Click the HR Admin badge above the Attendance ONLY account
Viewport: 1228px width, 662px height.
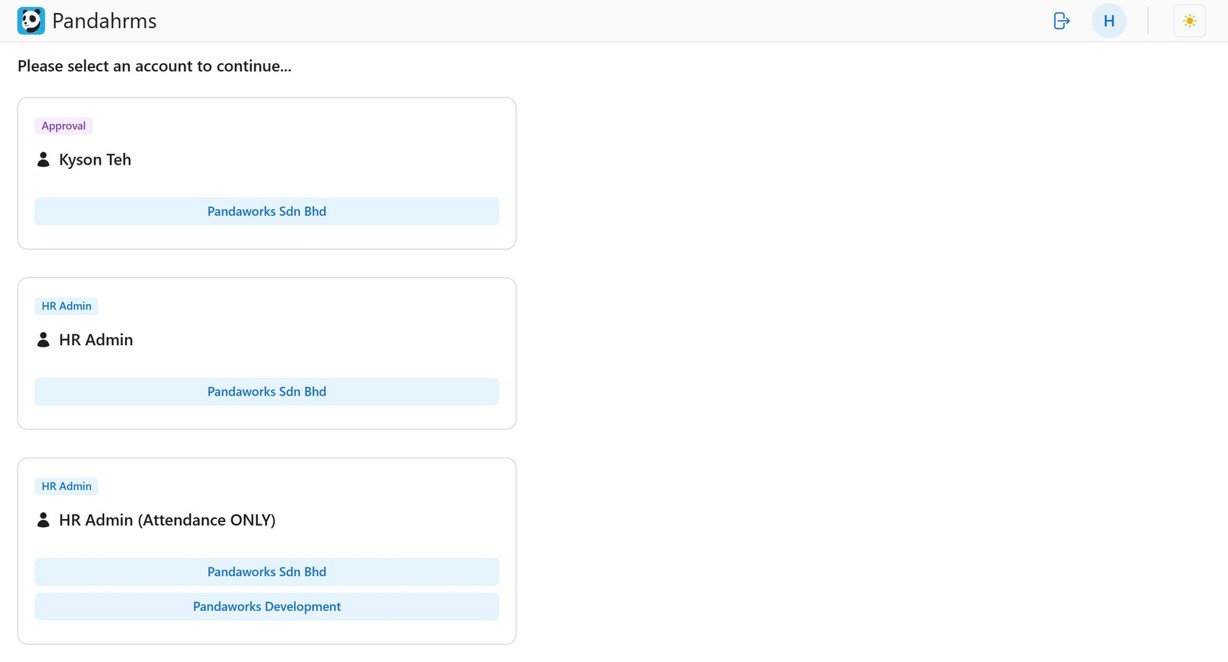coord(66,486)
